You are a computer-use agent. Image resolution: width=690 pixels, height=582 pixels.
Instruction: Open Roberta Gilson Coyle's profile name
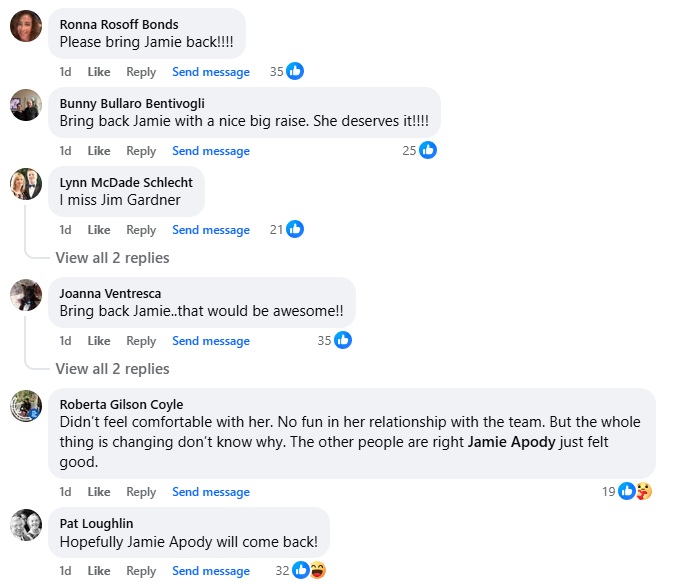121,404
